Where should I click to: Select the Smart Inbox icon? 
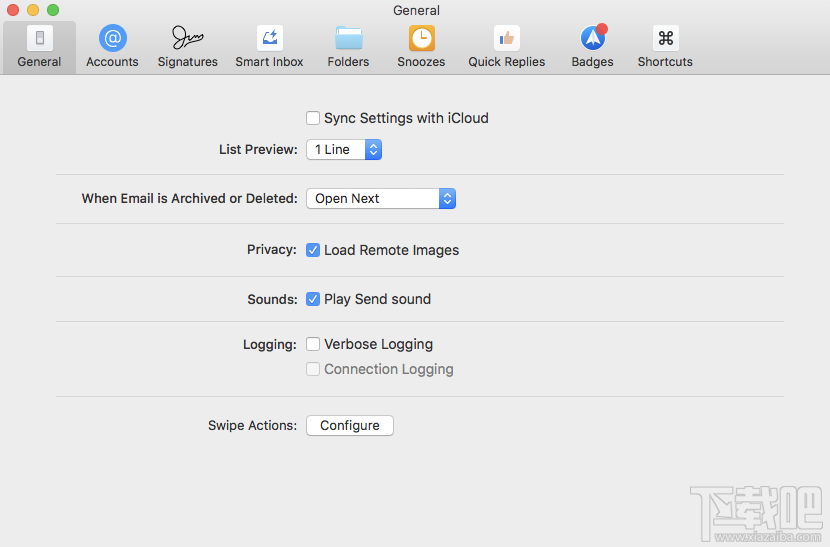pyautogui.click(x=269, y=38)
